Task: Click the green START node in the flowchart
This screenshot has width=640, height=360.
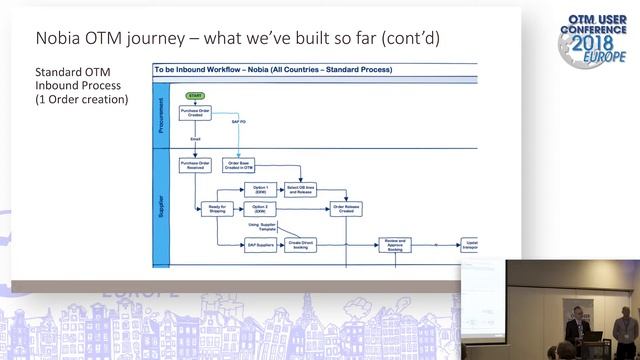Action: coord(195,96)
